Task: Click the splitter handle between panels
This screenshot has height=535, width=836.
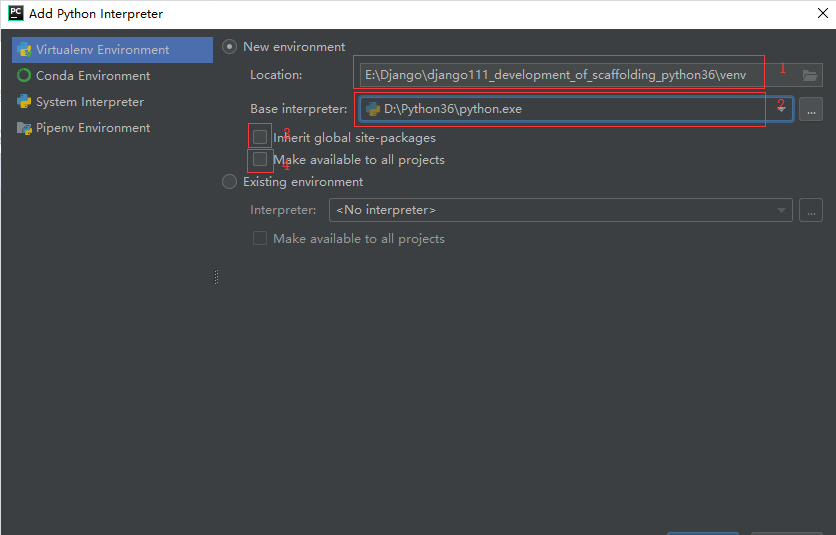Action: tap(216, 277)
